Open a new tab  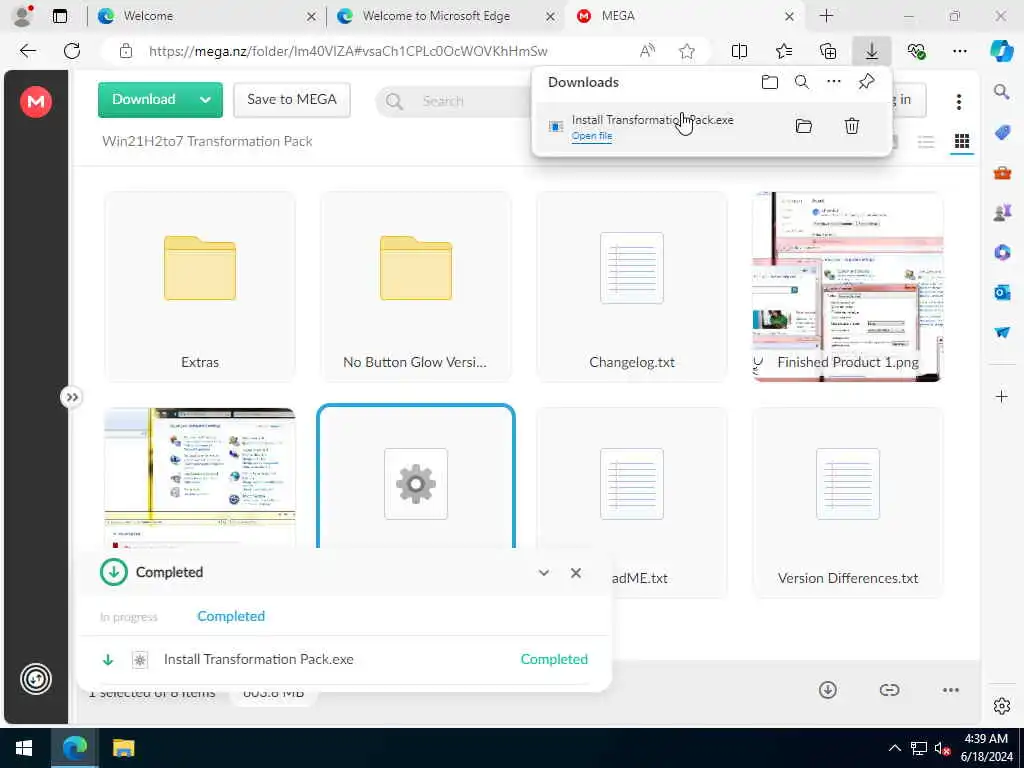tap(826, 16)
